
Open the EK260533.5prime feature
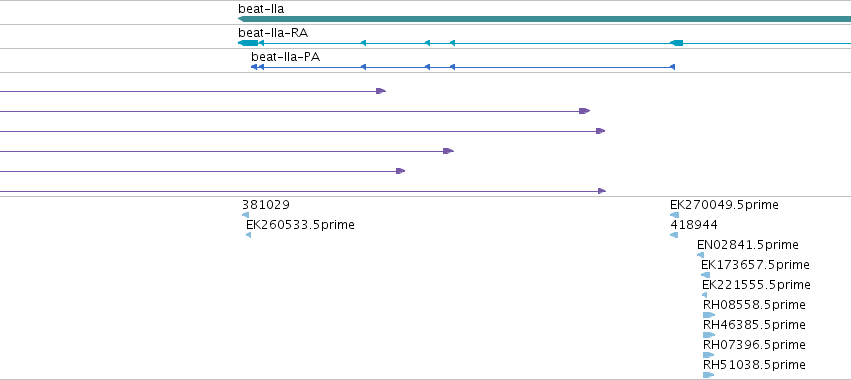[x=300, y=225]
